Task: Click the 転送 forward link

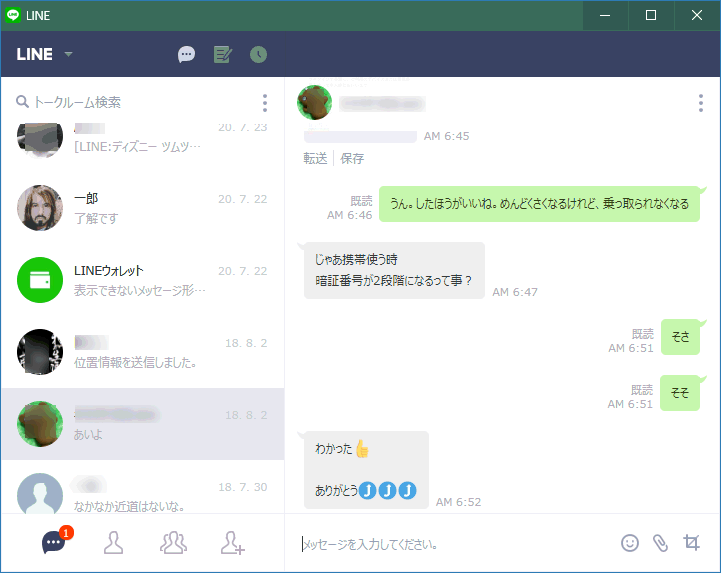Action: coord(315,158)
